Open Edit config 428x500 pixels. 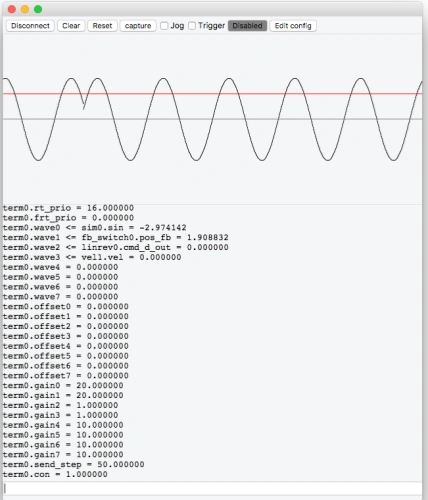tap(293, 26)
